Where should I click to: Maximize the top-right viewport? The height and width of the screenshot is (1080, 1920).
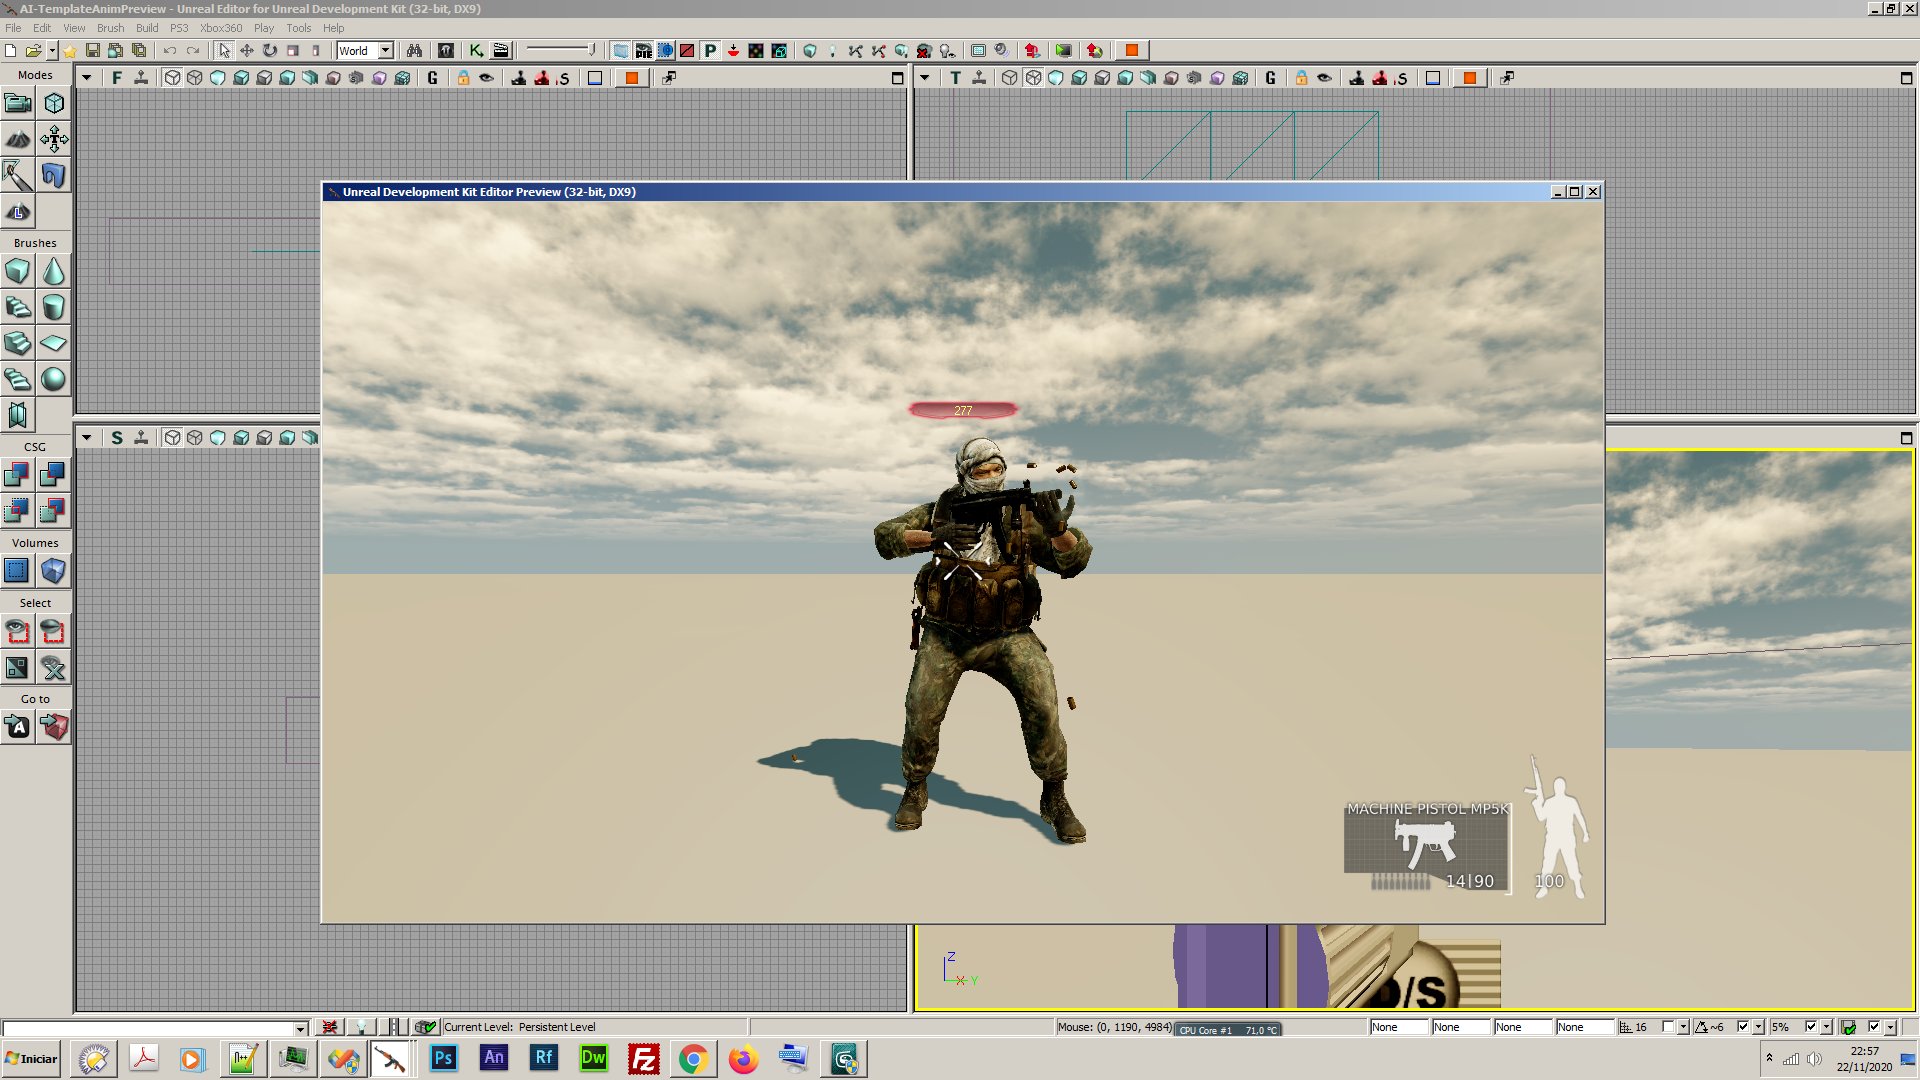[1906, 78]
